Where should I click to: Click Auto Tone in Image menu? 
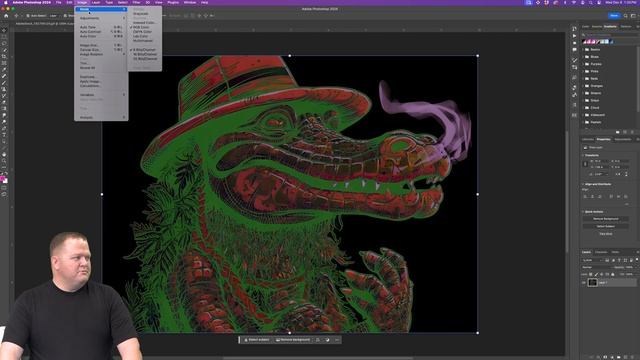101,27
